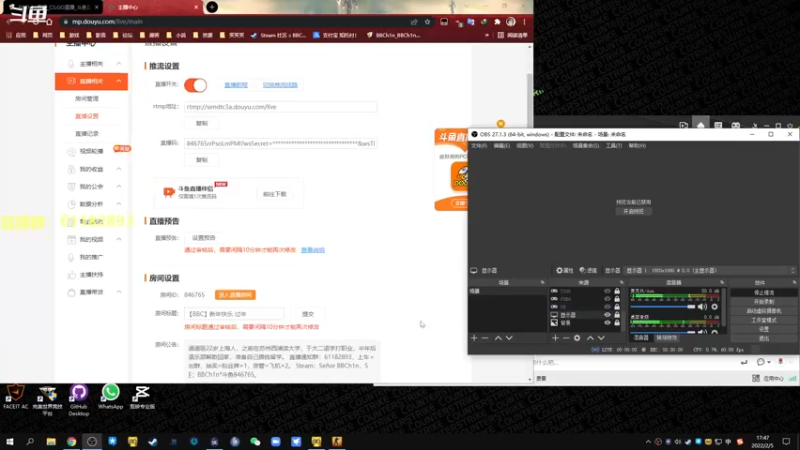Click 开启预览 button in OBS preview
This screenshot has height=450, width=800.
click(633, 211)
